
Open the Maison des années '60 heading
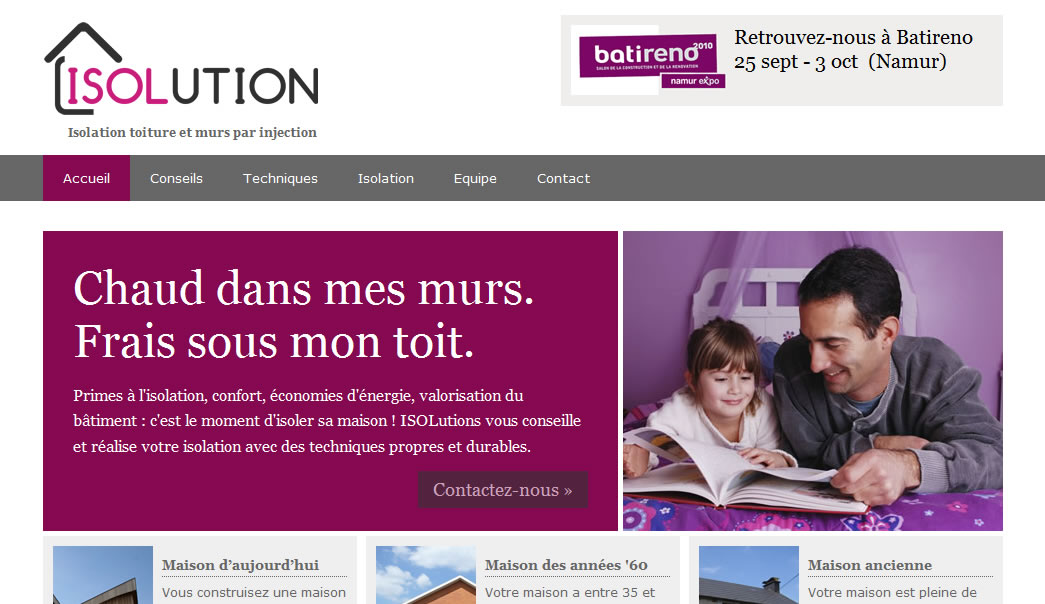566,565
